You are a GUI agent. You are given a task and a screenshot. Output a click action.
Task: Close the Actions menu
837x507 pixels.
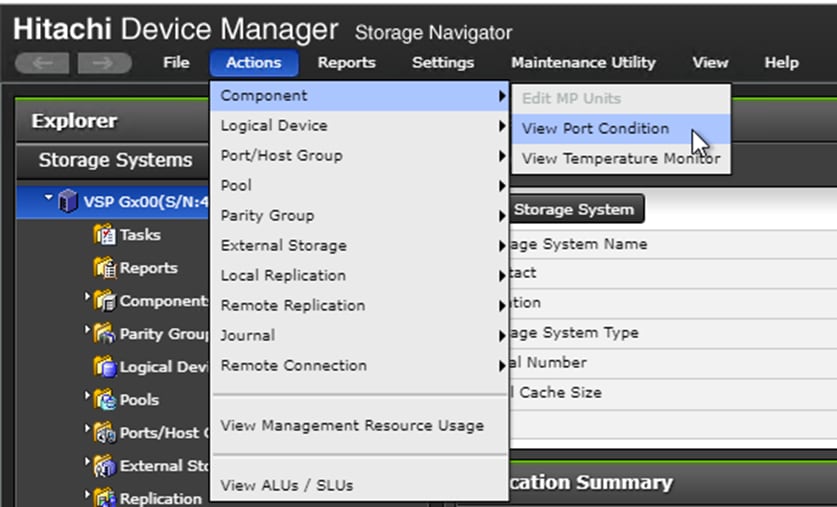click(254, 63)
